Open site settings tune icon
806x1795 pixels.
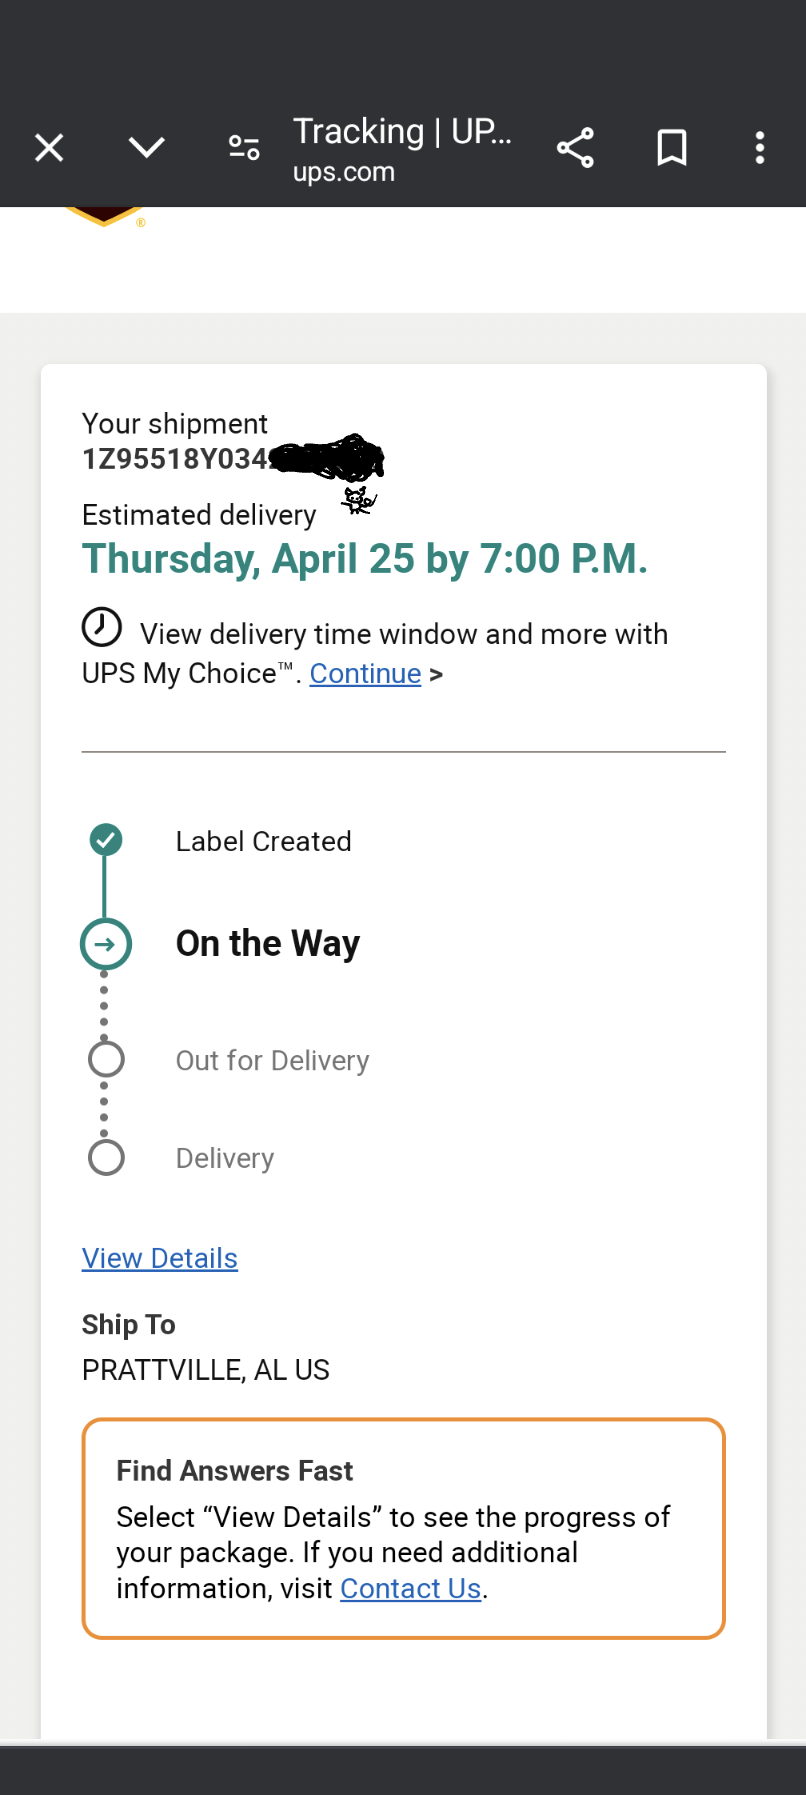244,148
